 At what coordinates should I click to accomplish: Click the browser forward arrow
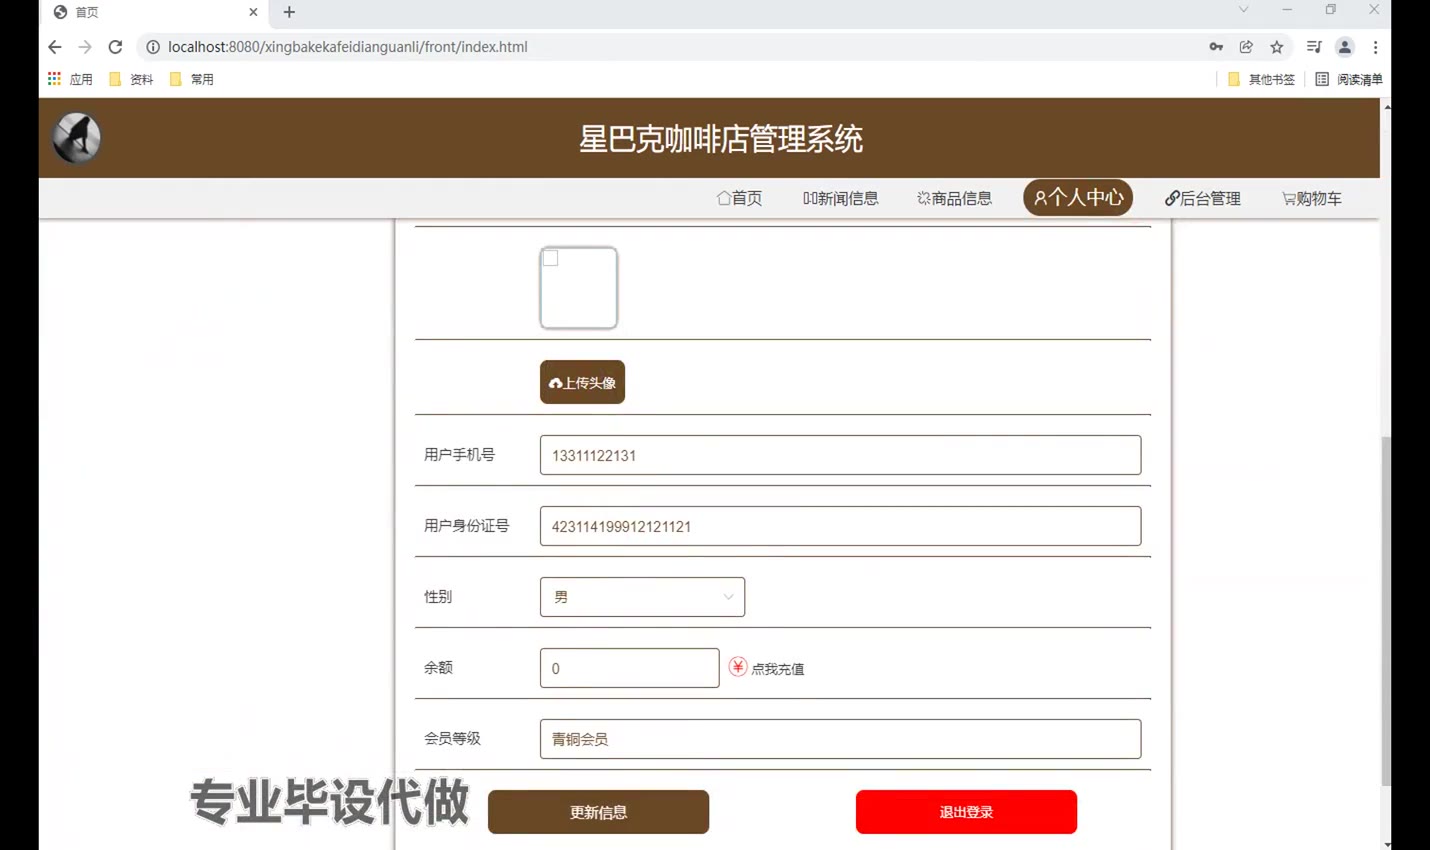coord(85,47)
